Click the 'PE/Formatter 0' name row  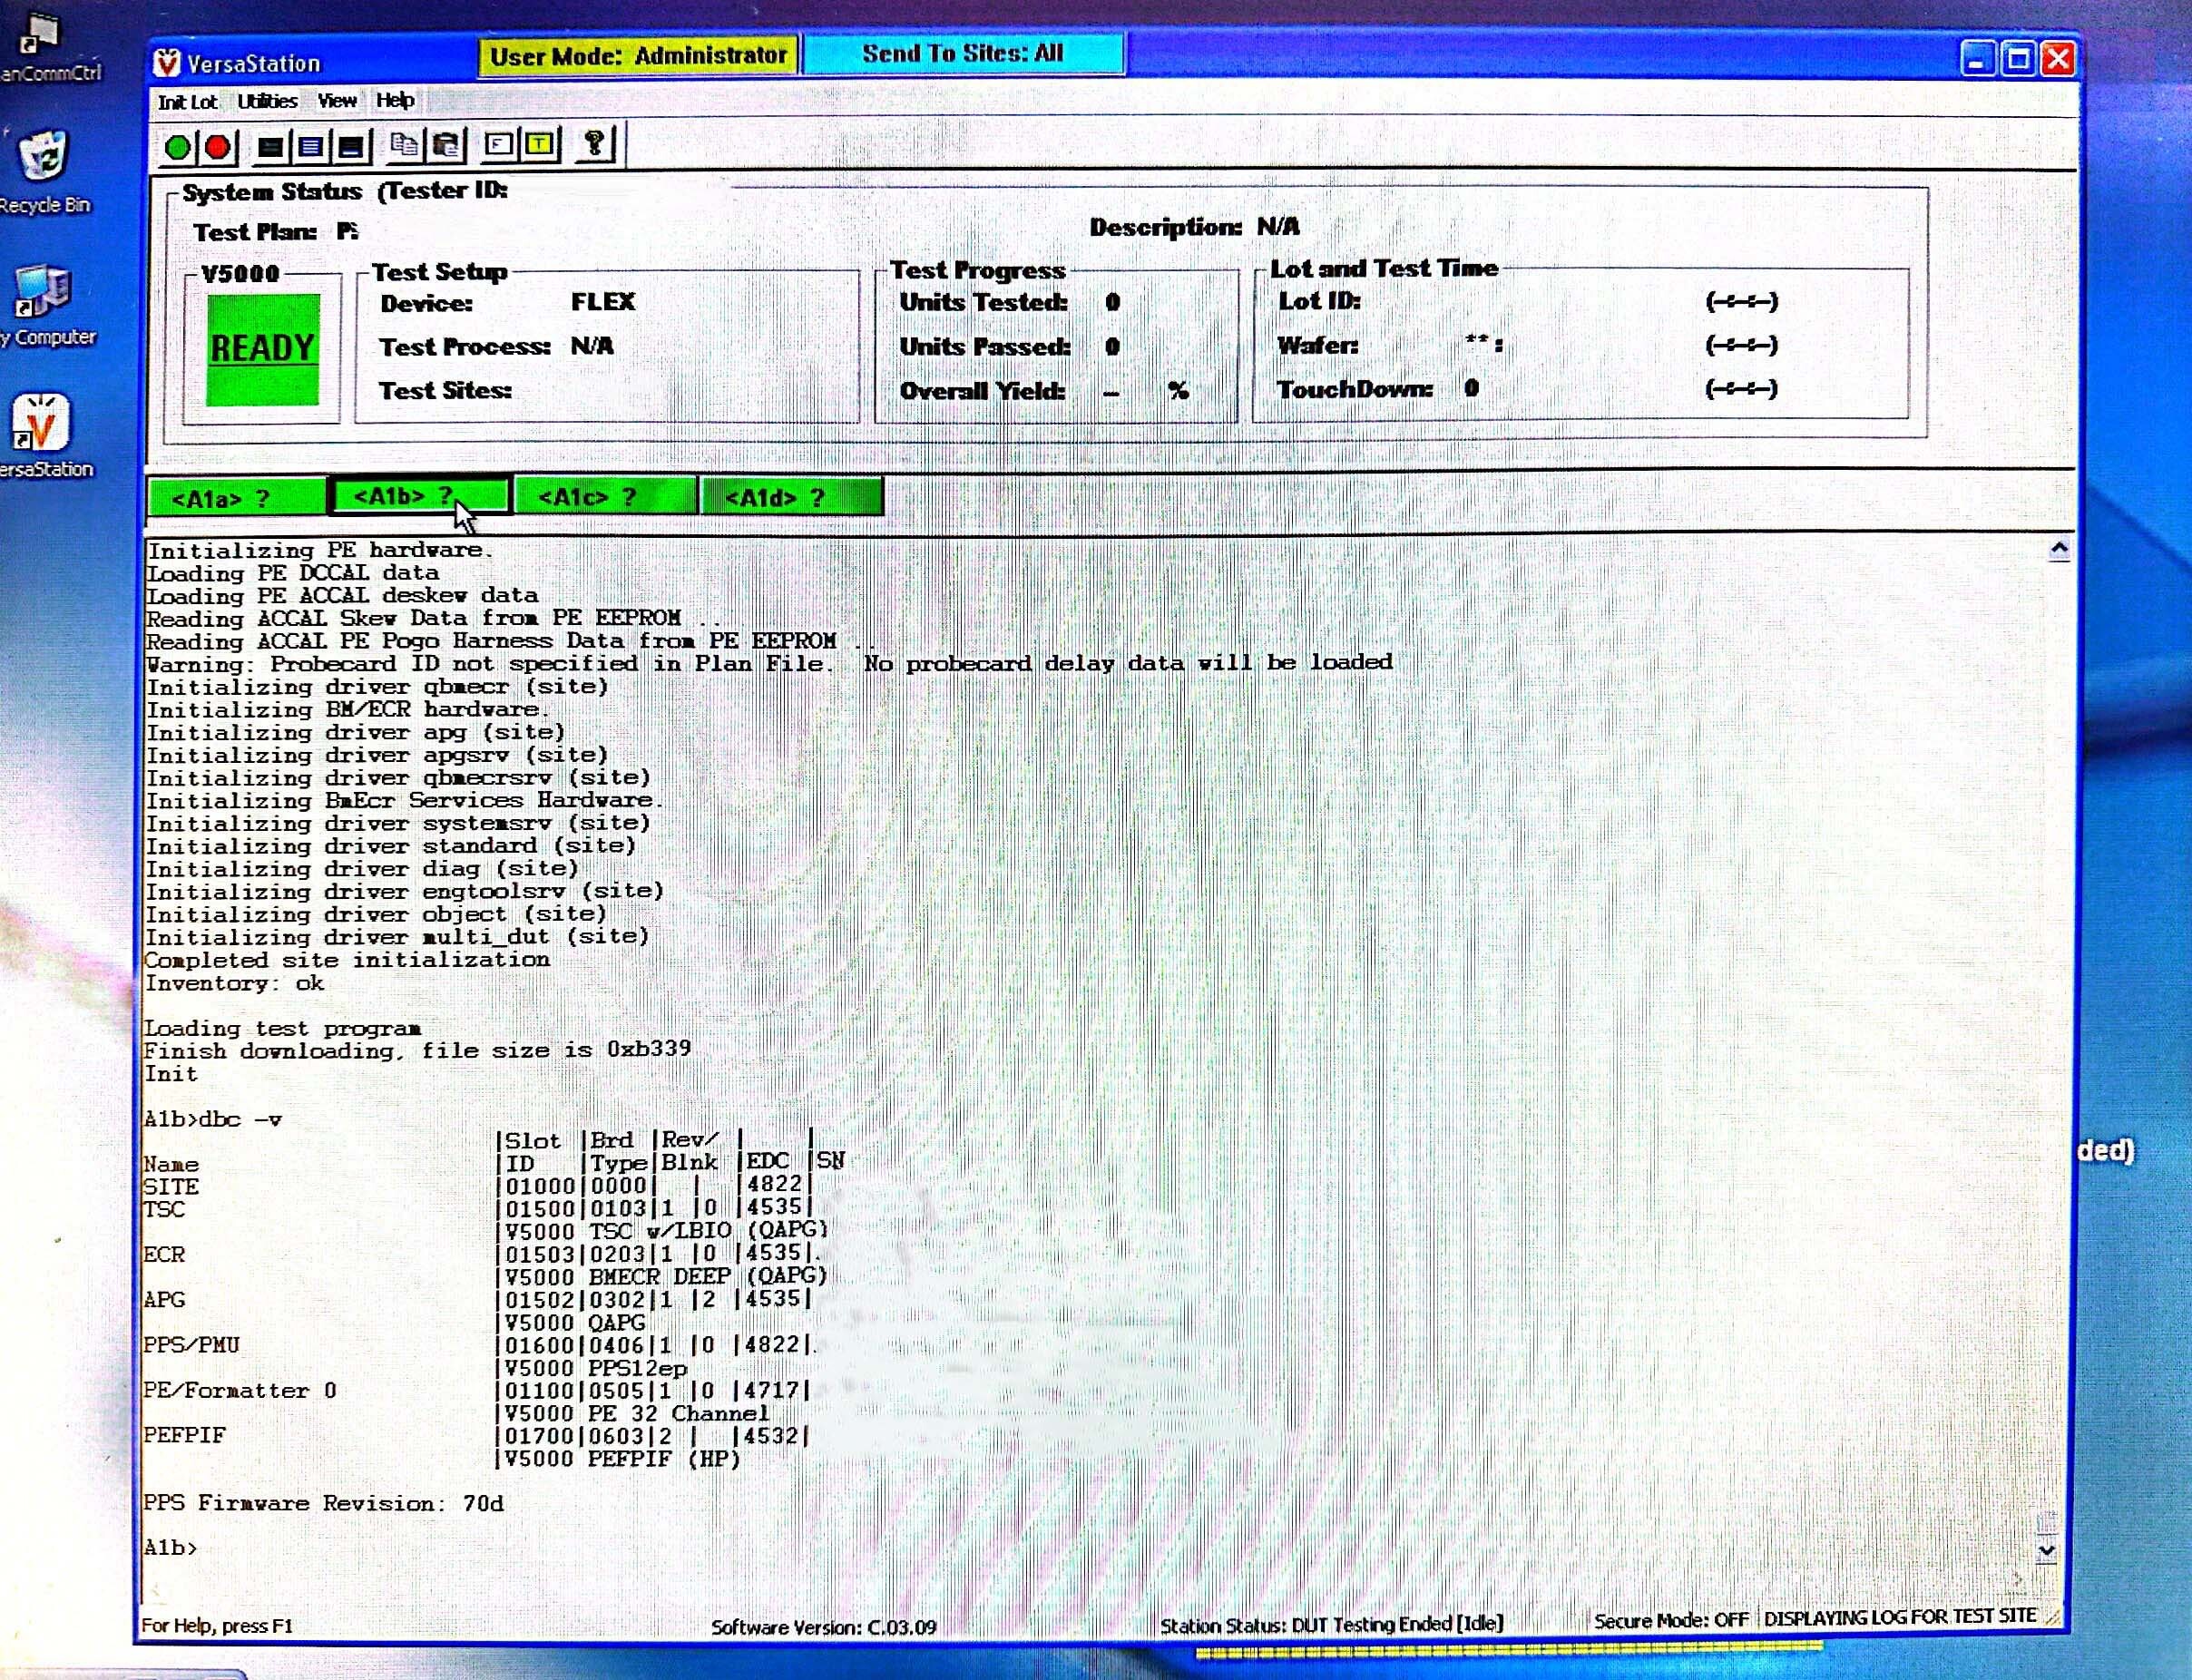point(240,1390)
